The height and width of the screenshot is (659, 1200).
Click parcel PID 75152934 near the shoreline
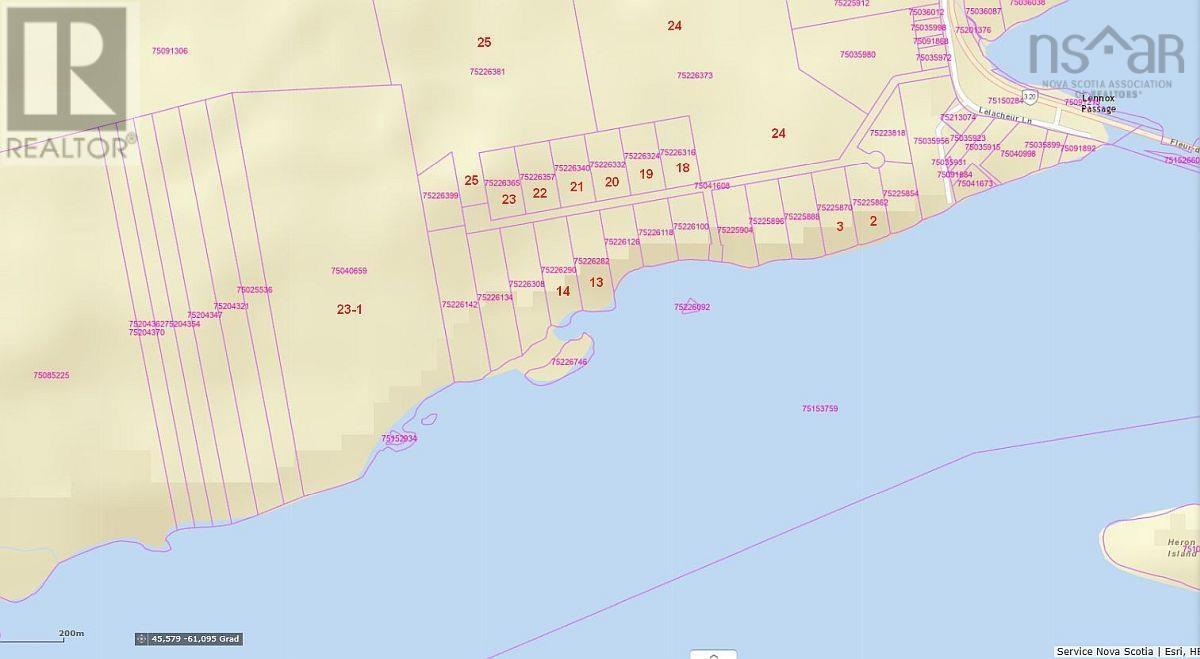[x=398, y=437]
